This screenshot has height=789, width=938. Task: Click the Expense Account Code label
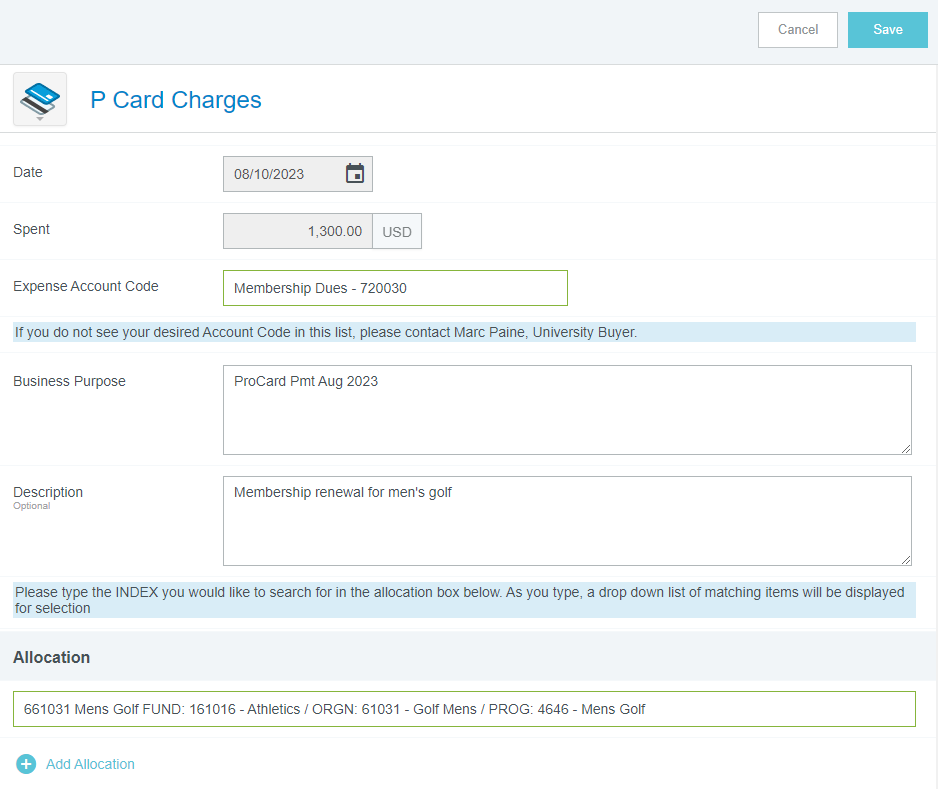pos(86,286)
